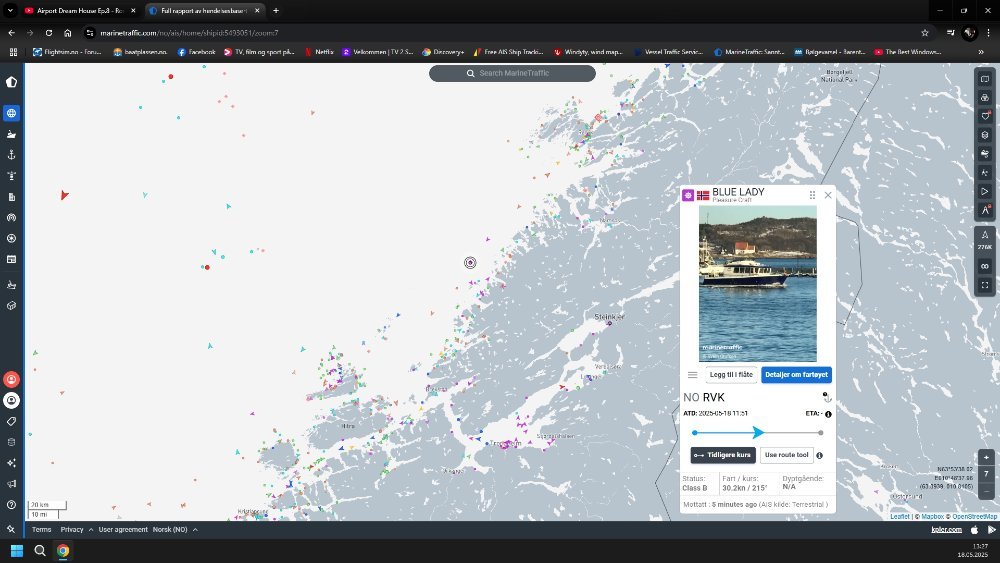Open the Windyty wind map bookmark
Screen dimensions: 1000x563
[x=588, y=52]
